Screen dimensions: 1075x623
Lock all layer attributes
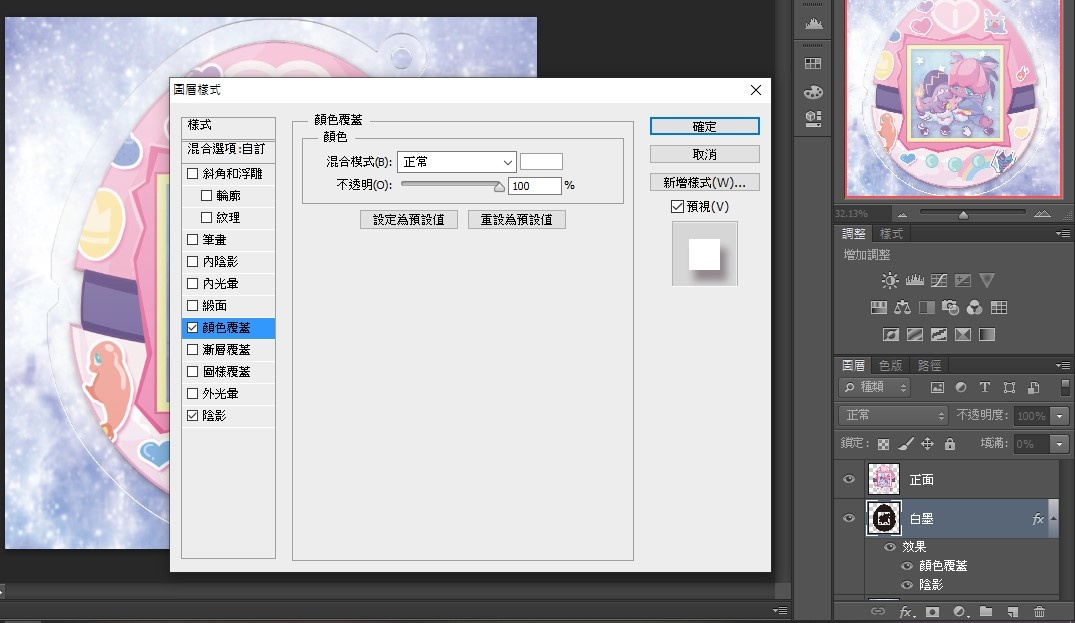pos(950,444)
